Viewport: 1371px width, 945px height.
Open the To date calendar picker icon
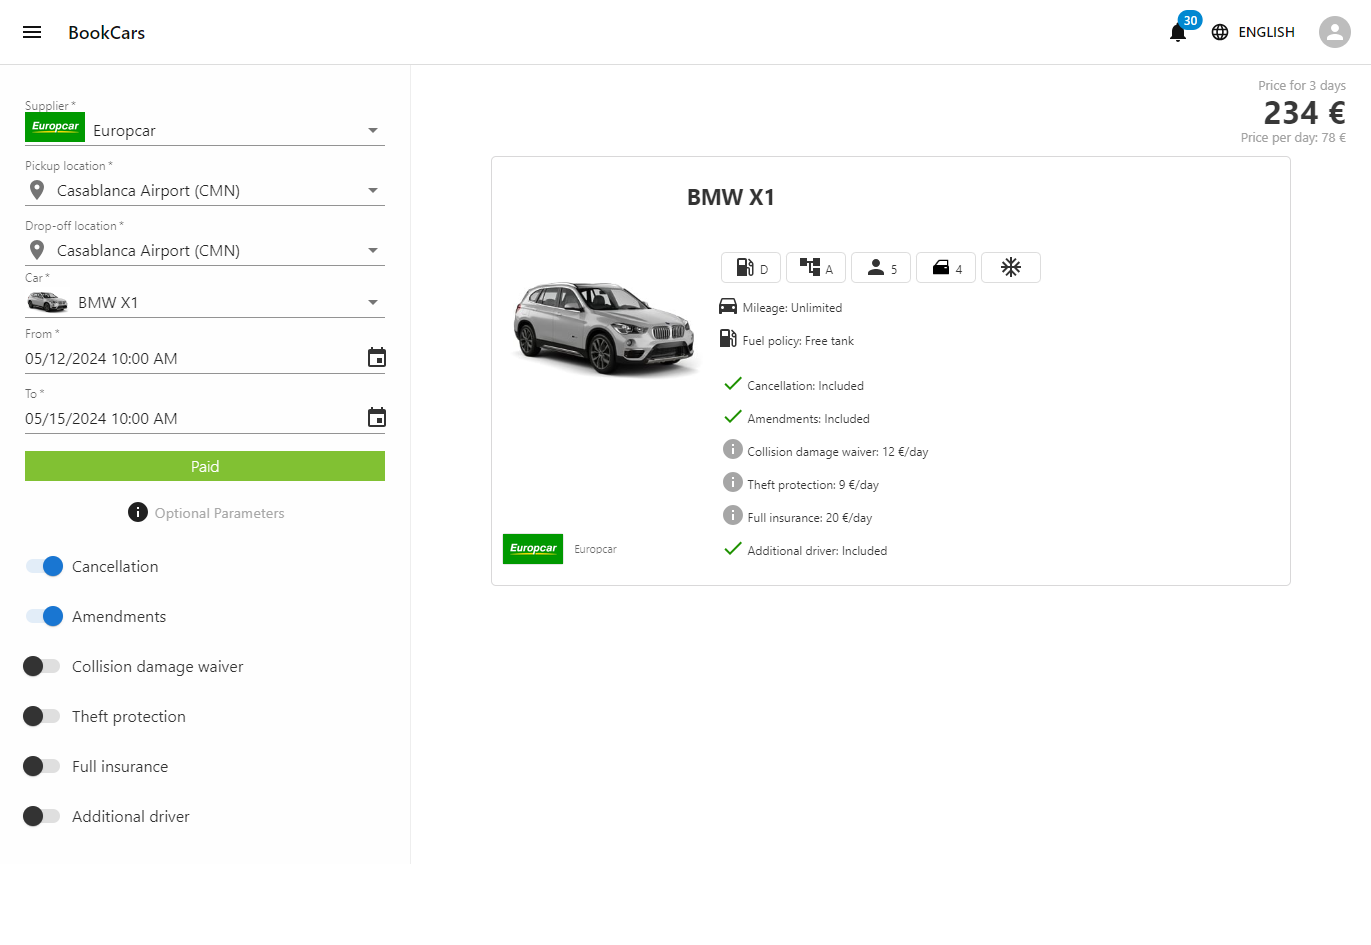[377, 417]
